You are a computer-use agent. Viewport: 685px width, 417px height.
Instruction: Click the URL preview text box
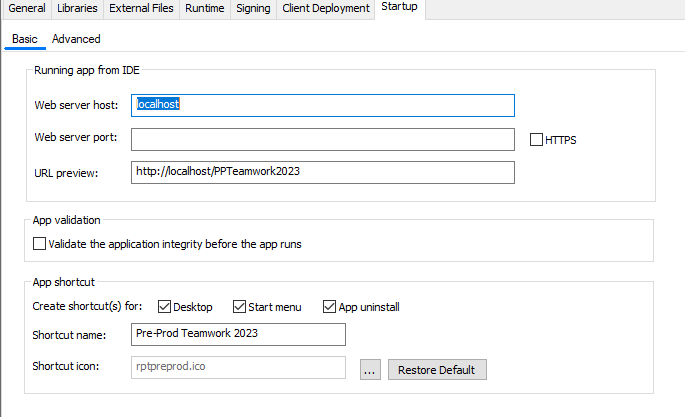[322, 172]
